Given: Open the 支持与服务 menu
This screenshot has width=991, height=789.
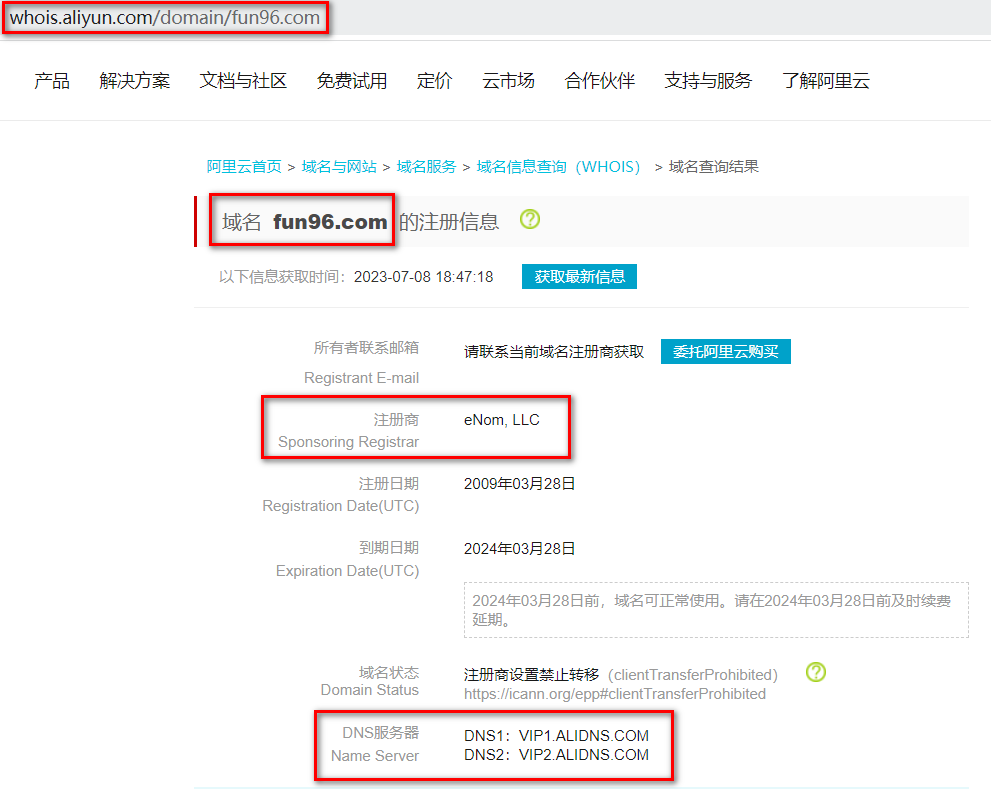Looking at the screenshot, I should (708, 81).
